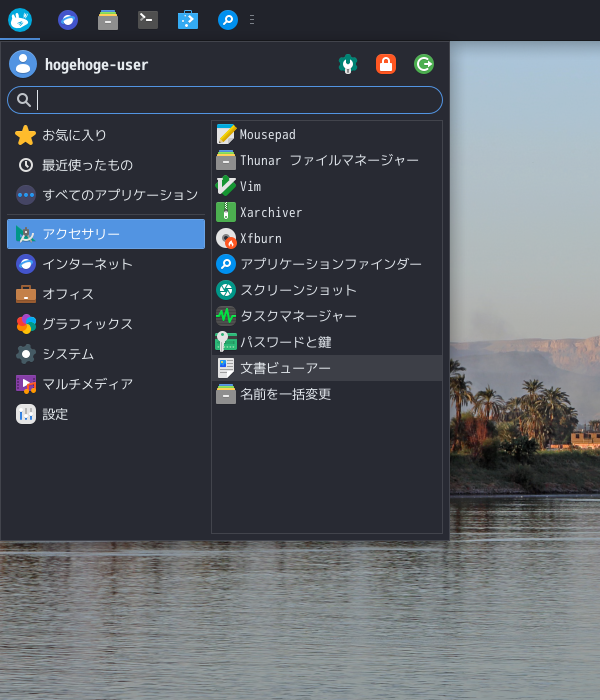Select the マルチメディア category
This screenshot has width=600, height=700.
point(106,384)
